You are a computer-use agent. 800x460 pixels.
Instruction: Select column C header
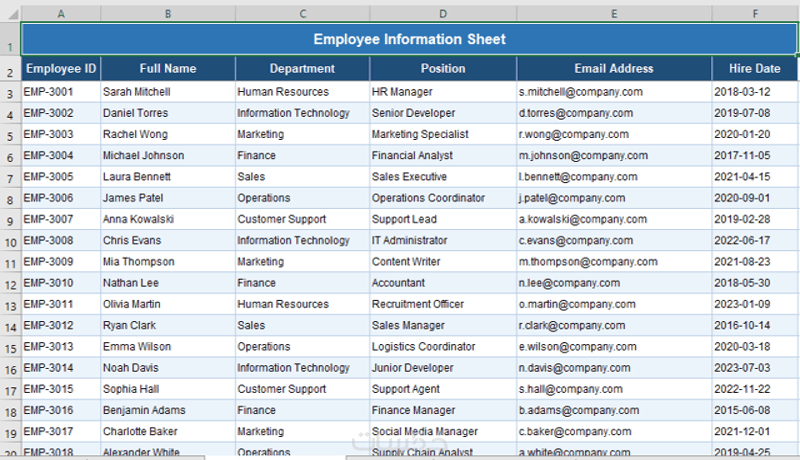pos(303,14)
